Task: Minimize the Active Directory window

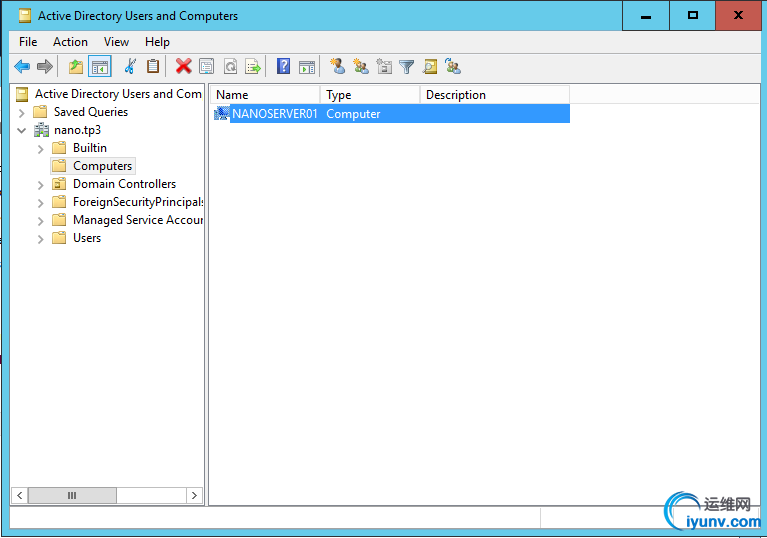Action: (x=646, y=16)
